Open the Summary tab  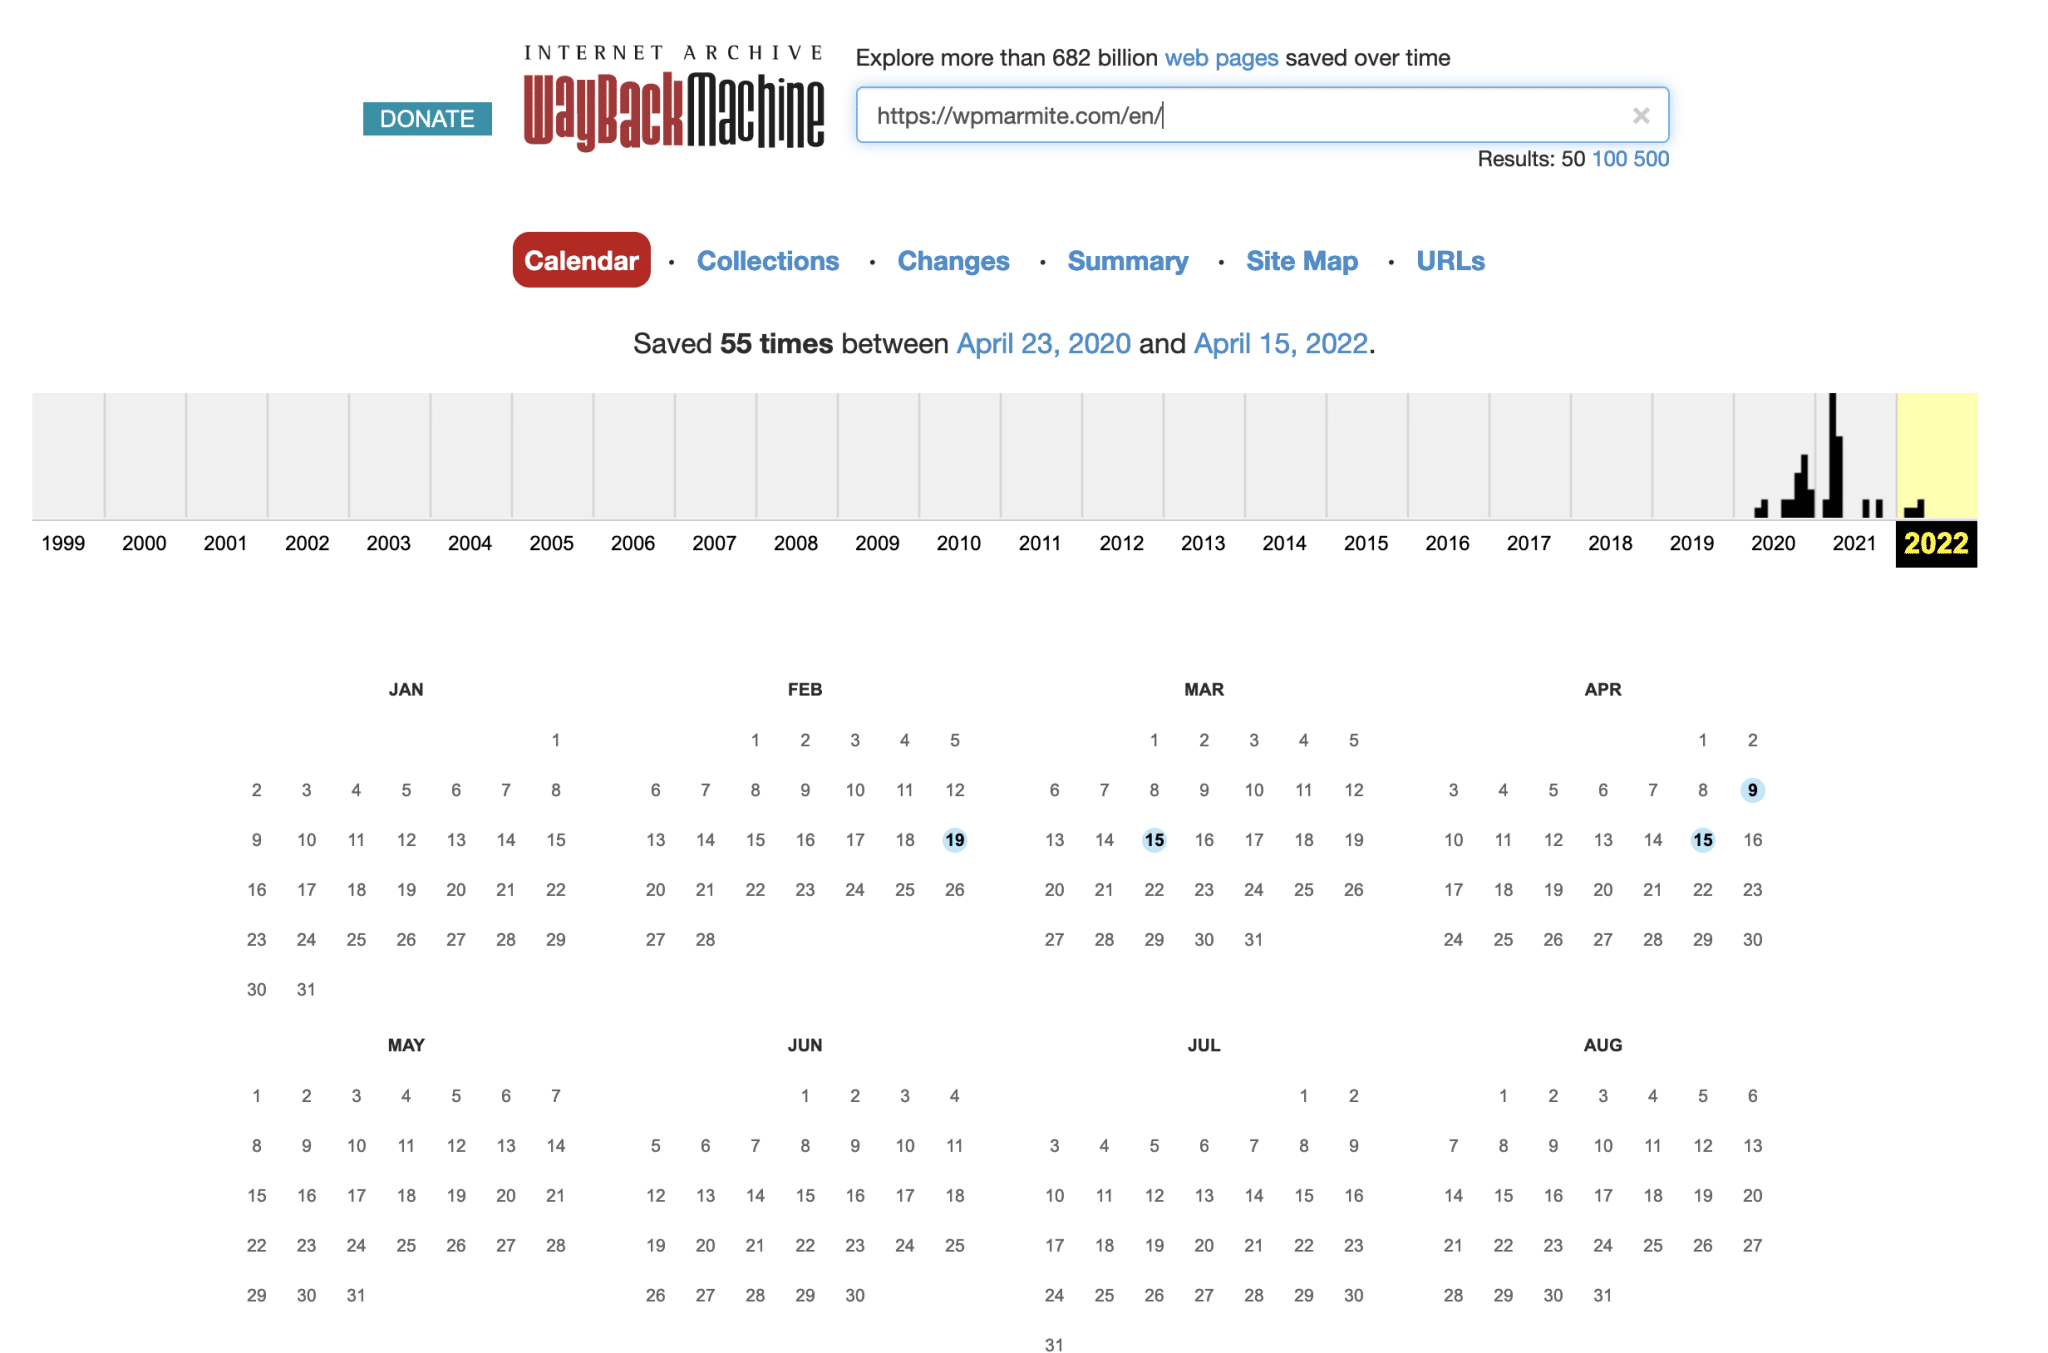point(1128,261)
